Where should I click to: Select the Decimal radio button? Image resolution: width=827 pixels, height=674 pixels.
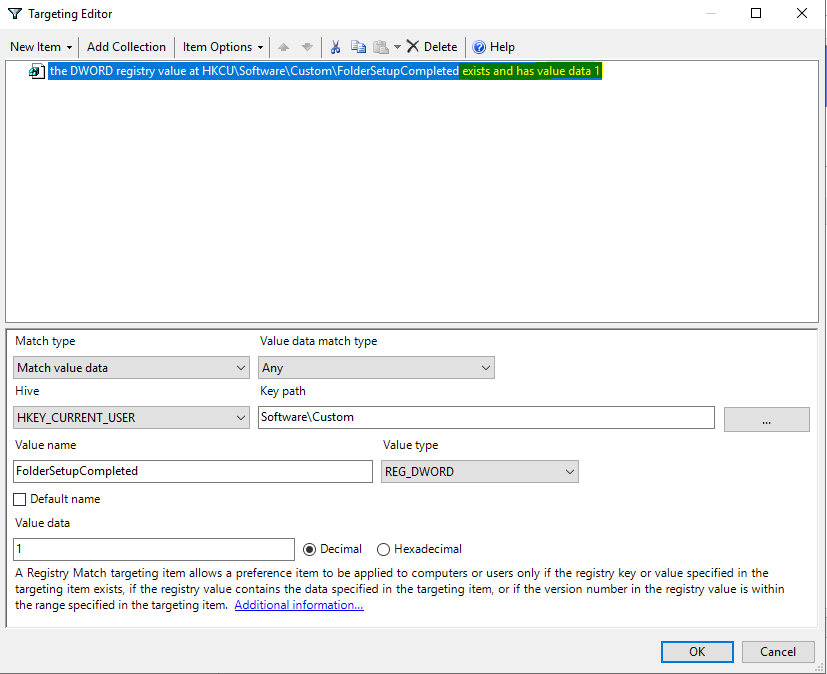pos(309,549)
